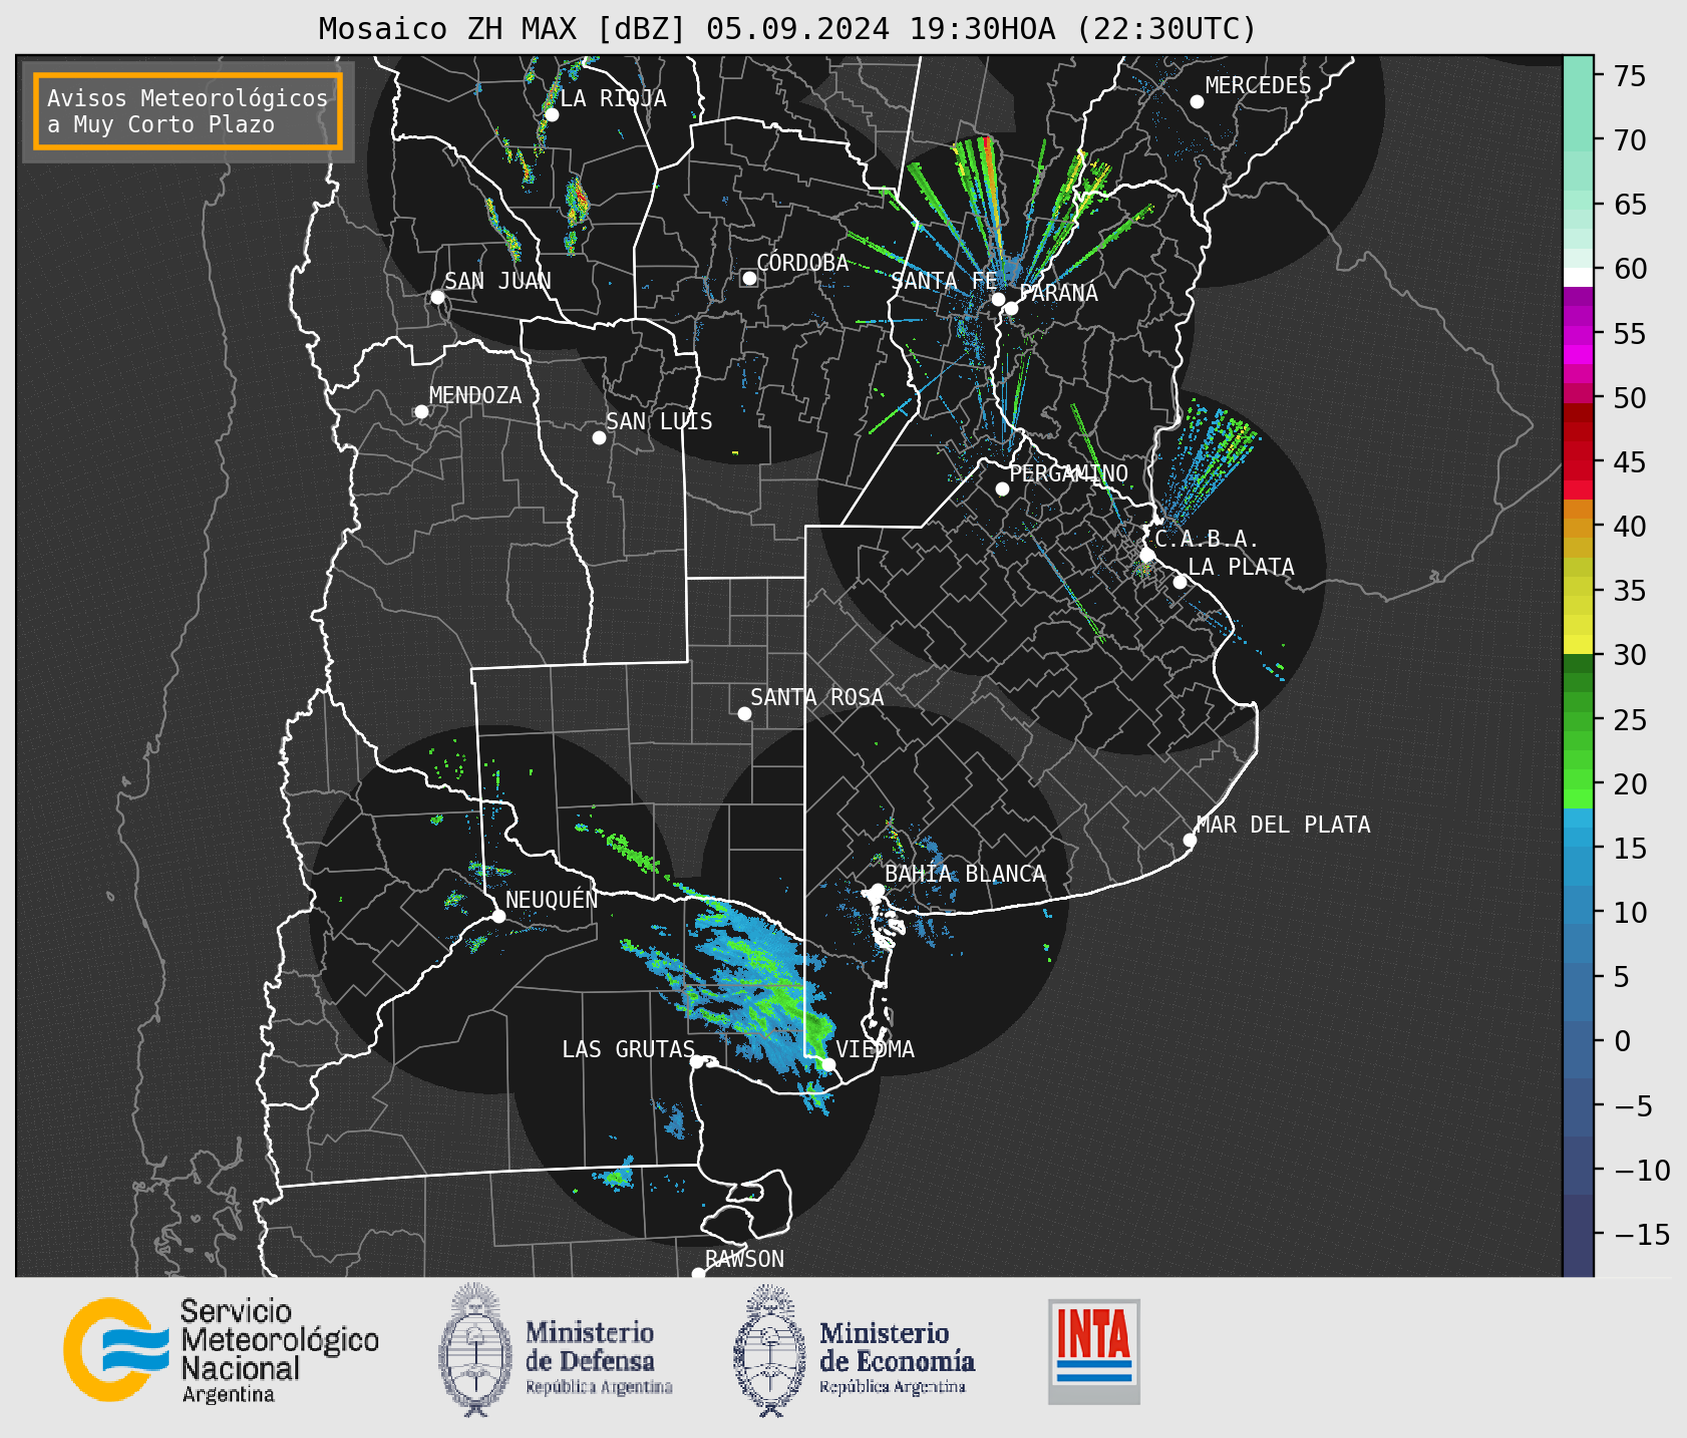The image size is (1687, 1438).
Task: Select the Las Grutas marker dot
Action: (697, 1061)
